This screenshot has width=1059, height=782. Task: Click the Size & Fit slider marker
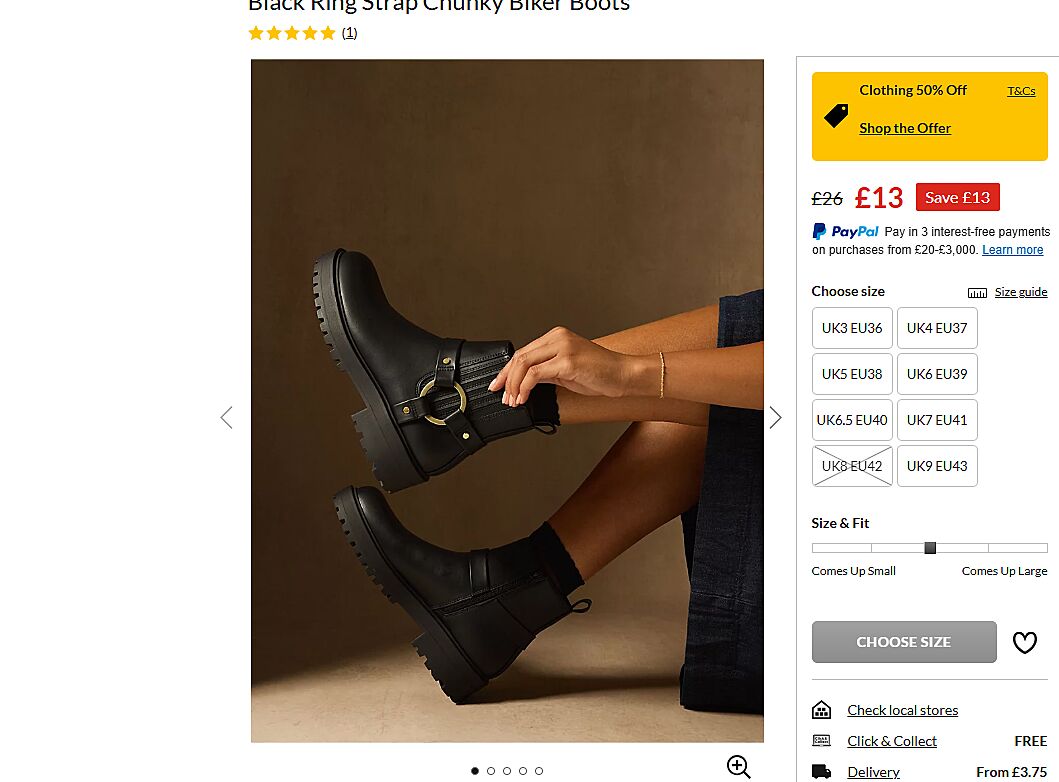pos(930,548)
